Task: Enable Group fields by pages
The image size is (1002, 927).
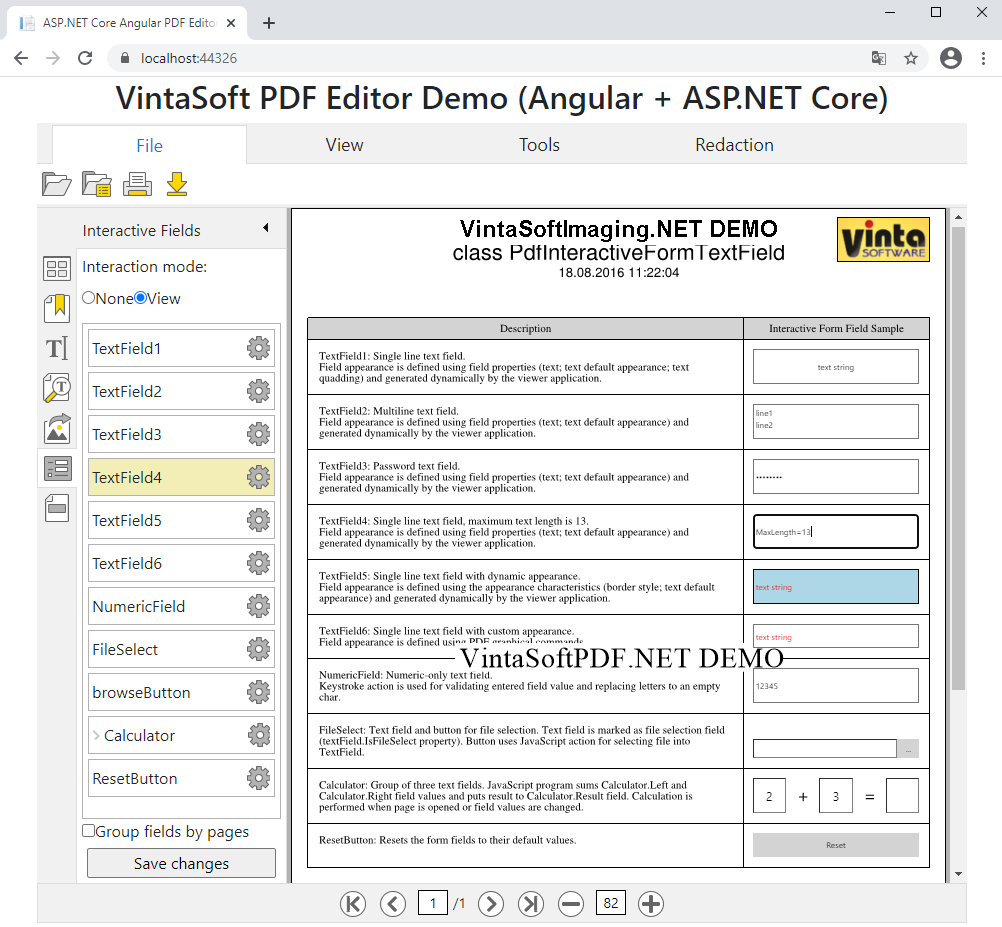Action: (89, 831)
